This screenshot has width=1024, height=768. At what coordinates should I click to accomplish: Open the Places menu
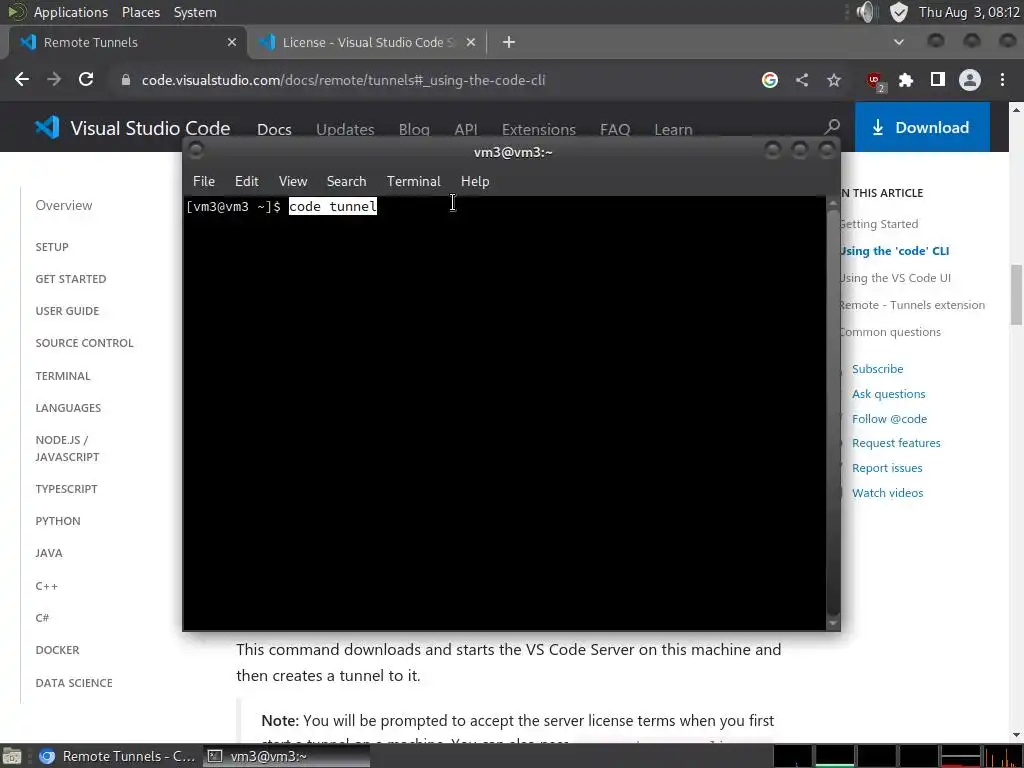pyautogui.click(x=140, y=12)
